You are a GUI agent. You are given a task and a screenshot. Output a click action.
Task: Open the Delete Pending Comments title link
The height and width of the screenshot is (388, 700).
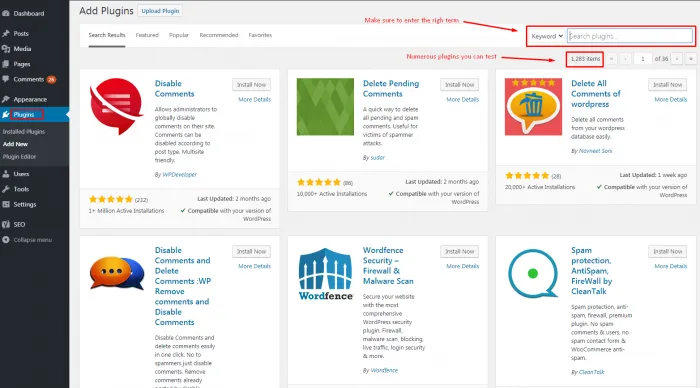click(391, 88)
